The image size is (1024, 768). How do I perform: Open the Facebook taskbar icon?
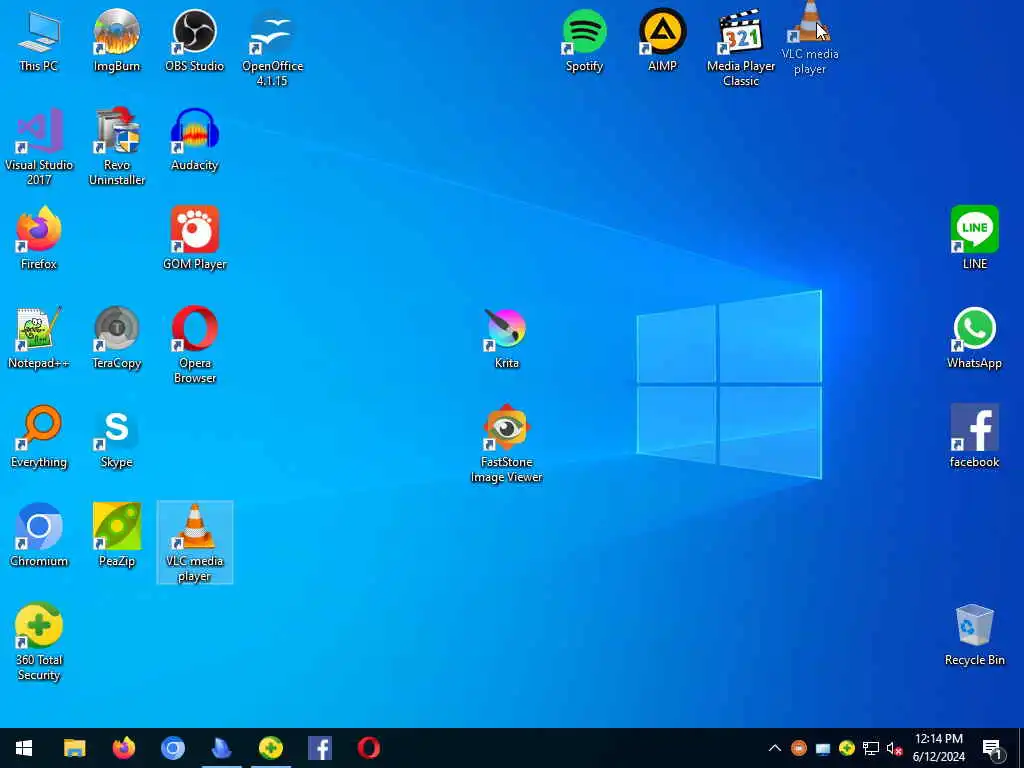coord(319,748)
